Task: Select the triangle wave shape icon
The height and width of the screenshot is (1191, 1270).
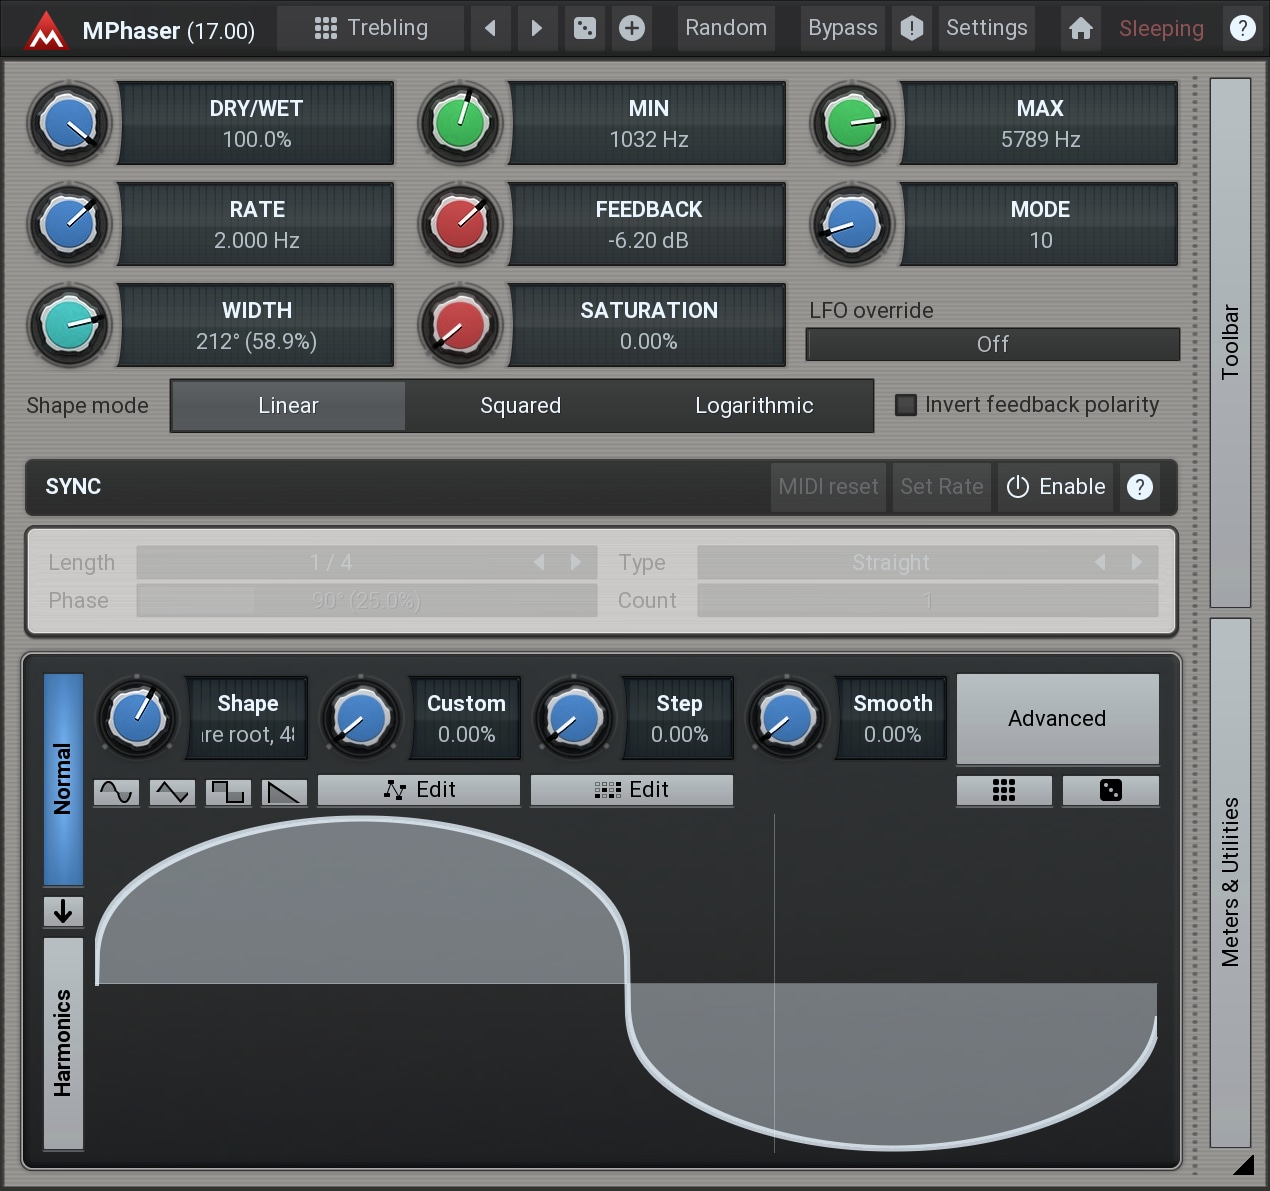Action: (x=172, y=792)
